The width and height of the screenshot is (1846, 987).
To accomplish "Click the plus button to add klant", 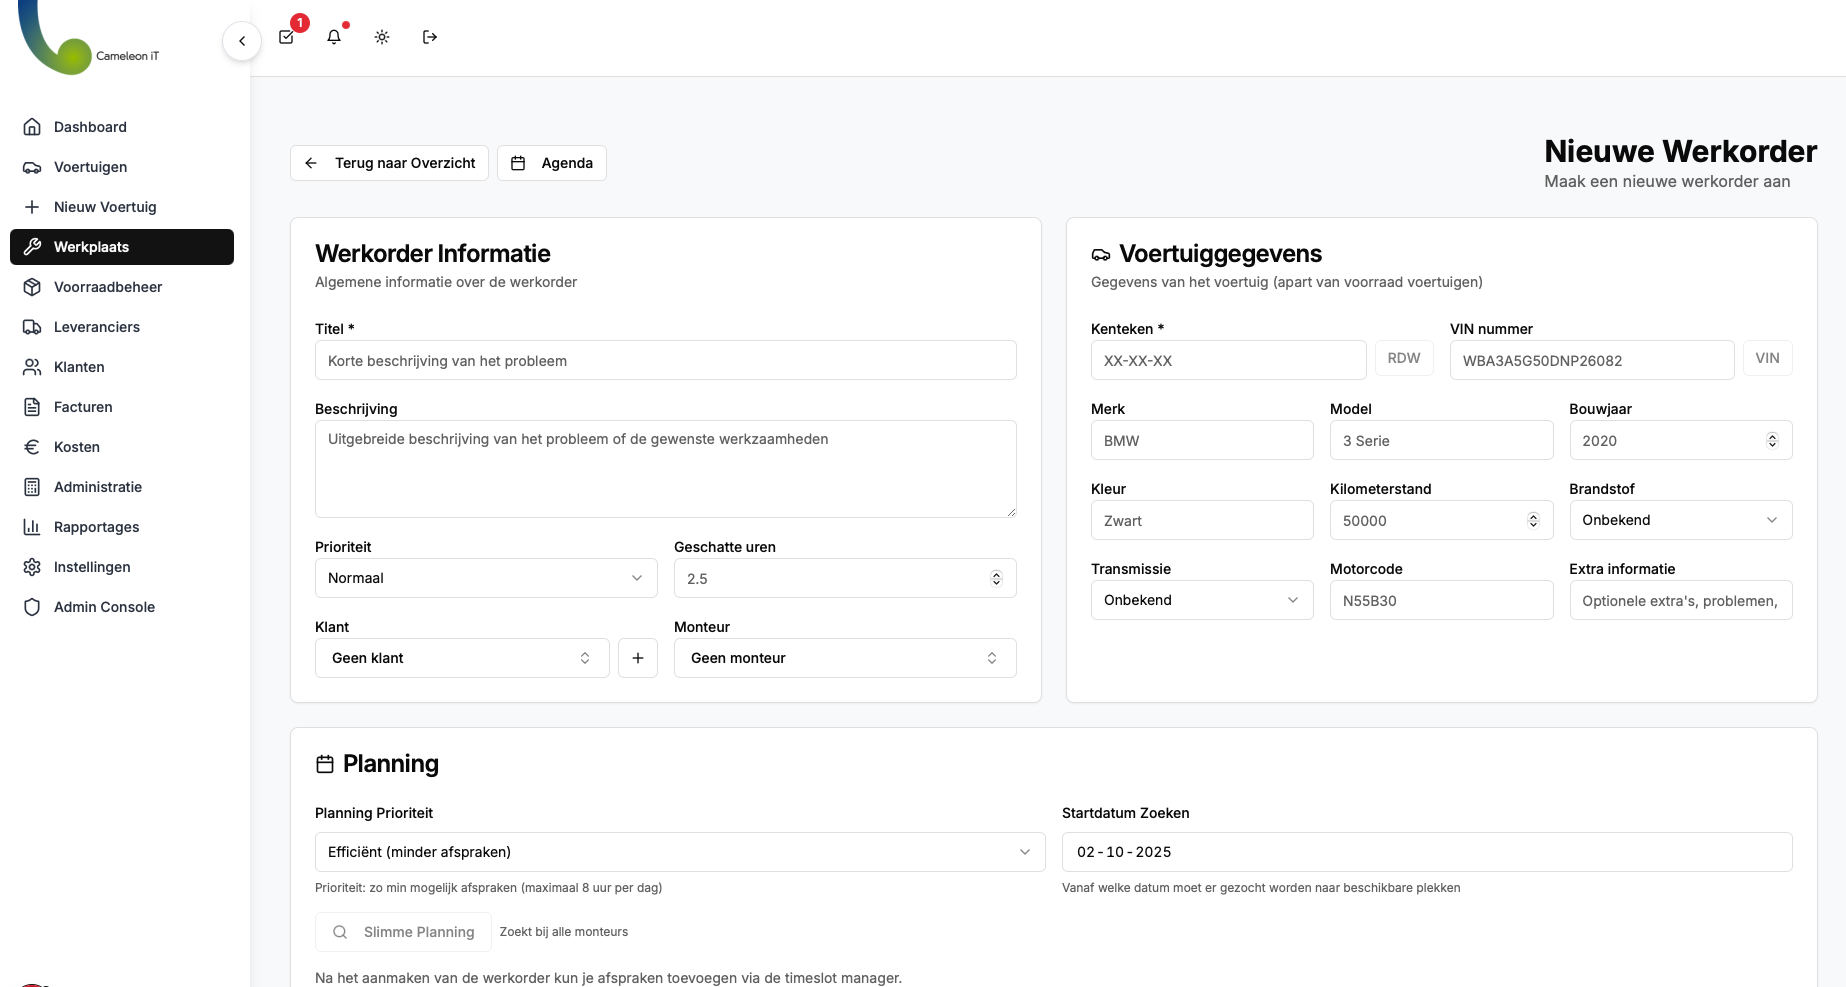I will (x=638, y=658).
